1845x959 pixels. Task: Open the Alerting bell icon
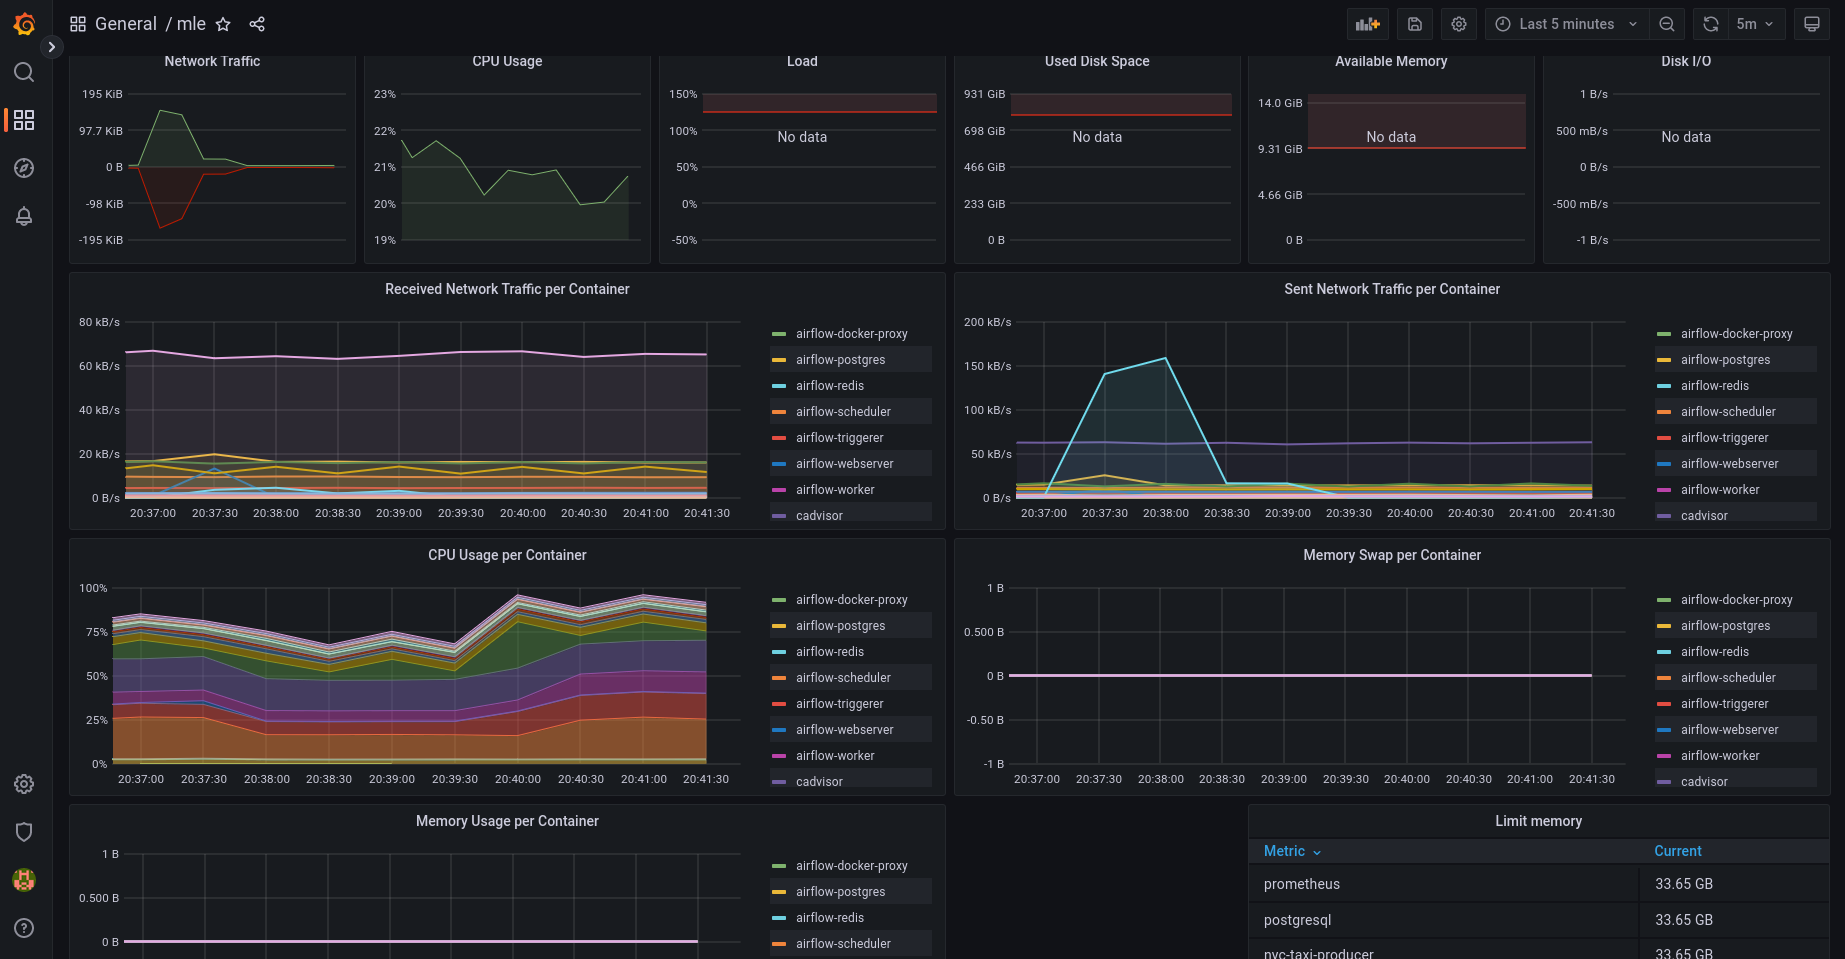pos(24,216)
